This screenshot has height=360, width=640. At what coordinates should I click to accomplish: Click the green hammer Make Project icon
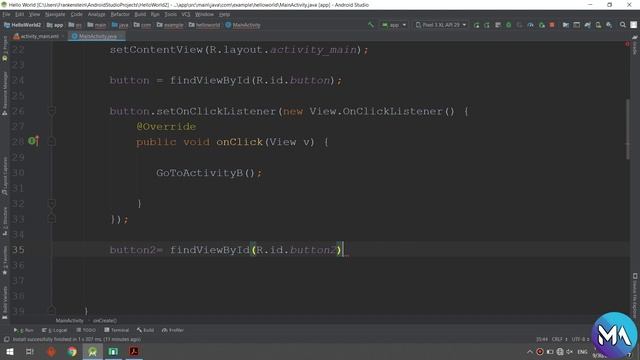tap(371, 25)
